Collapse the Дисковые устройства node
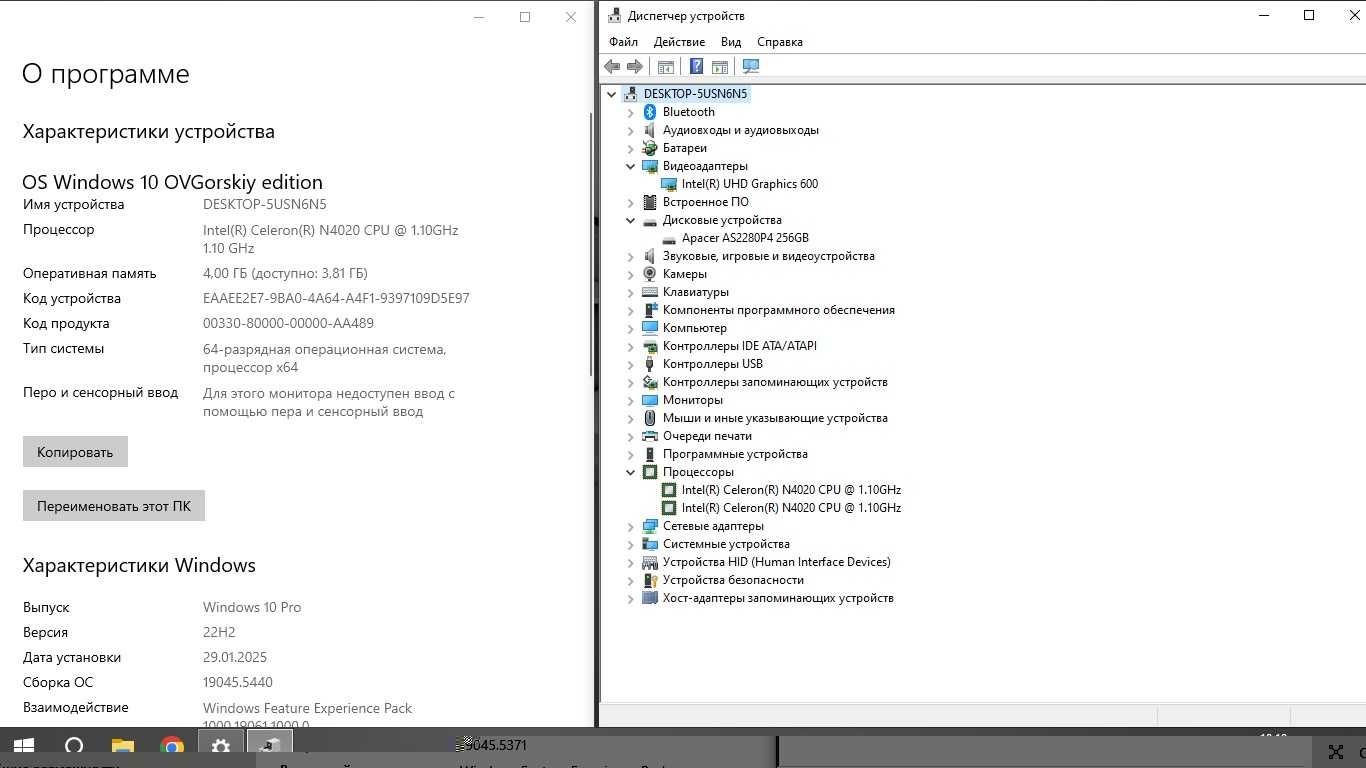 click(x=631, y=220)
